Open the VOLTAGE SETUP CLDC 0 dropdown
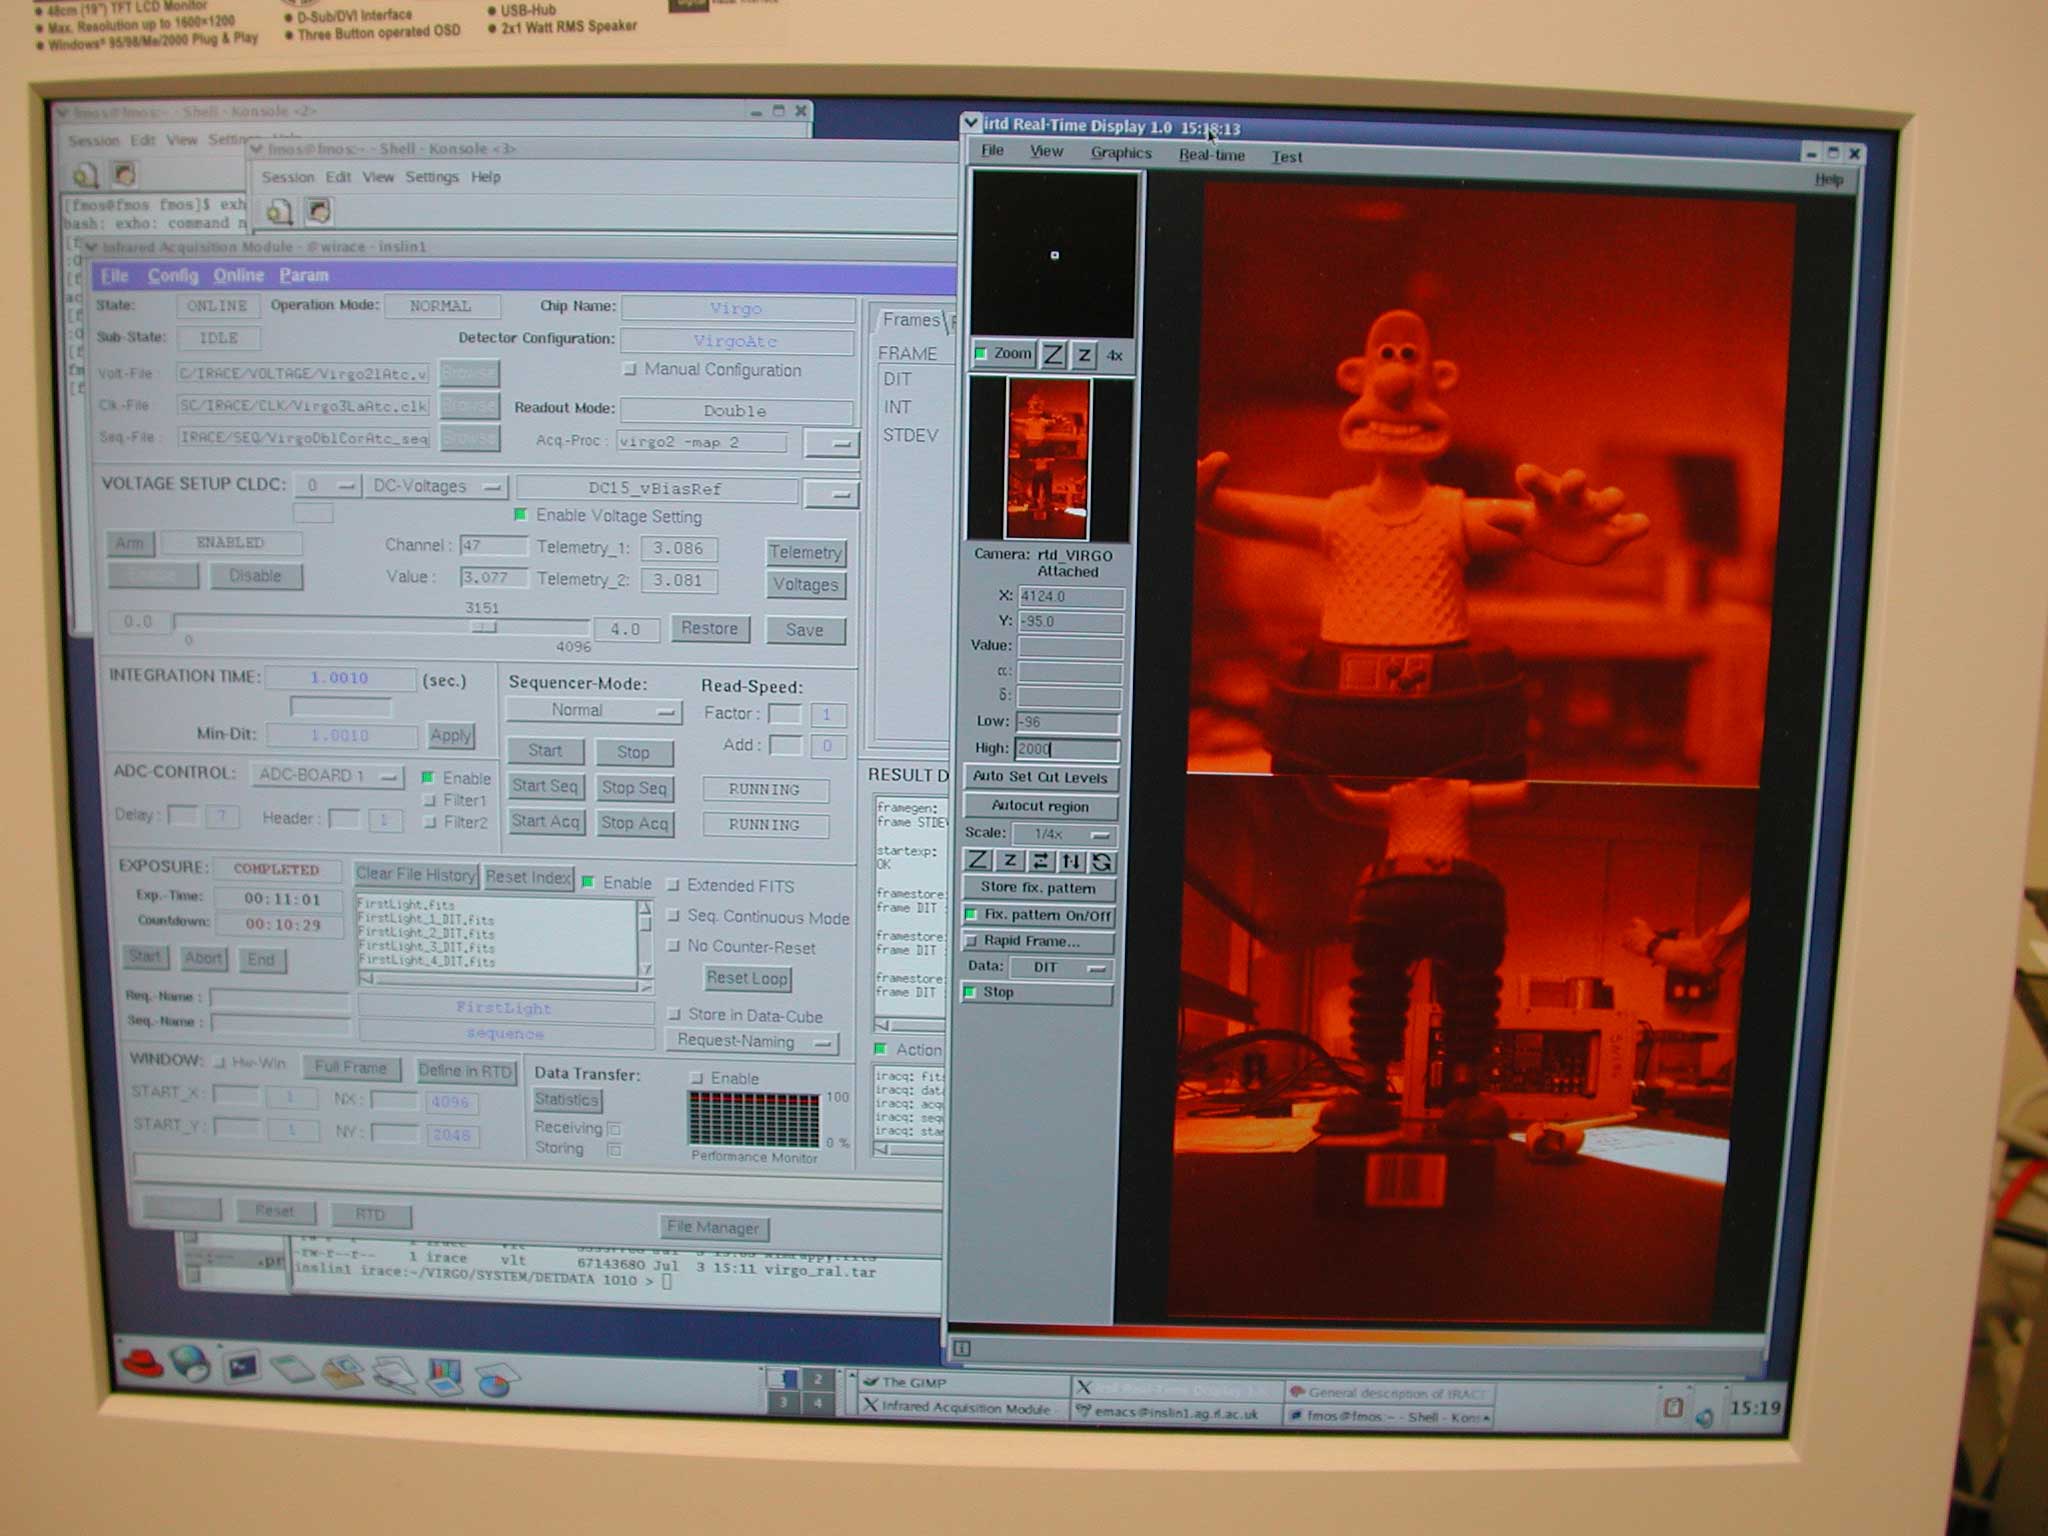Image resolution: width=2048 pixels, height=1536 pixels. tap(327, 485)
